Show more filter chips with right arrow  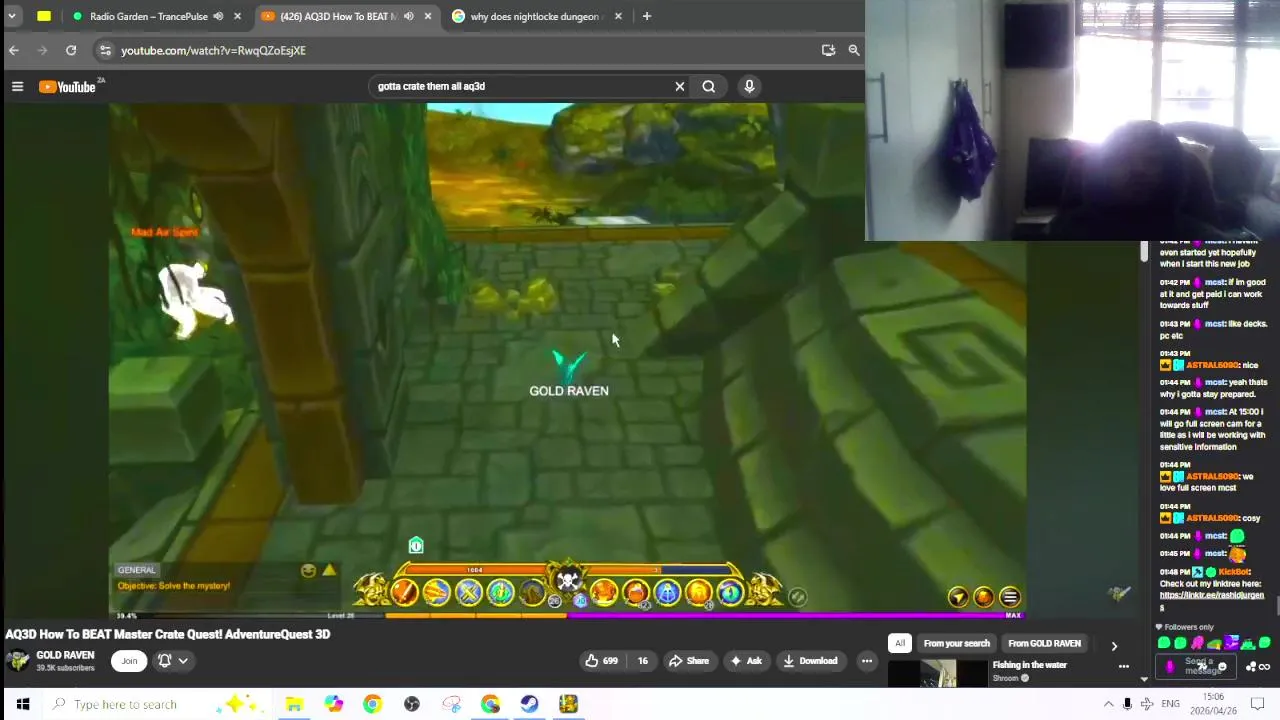1114,646
